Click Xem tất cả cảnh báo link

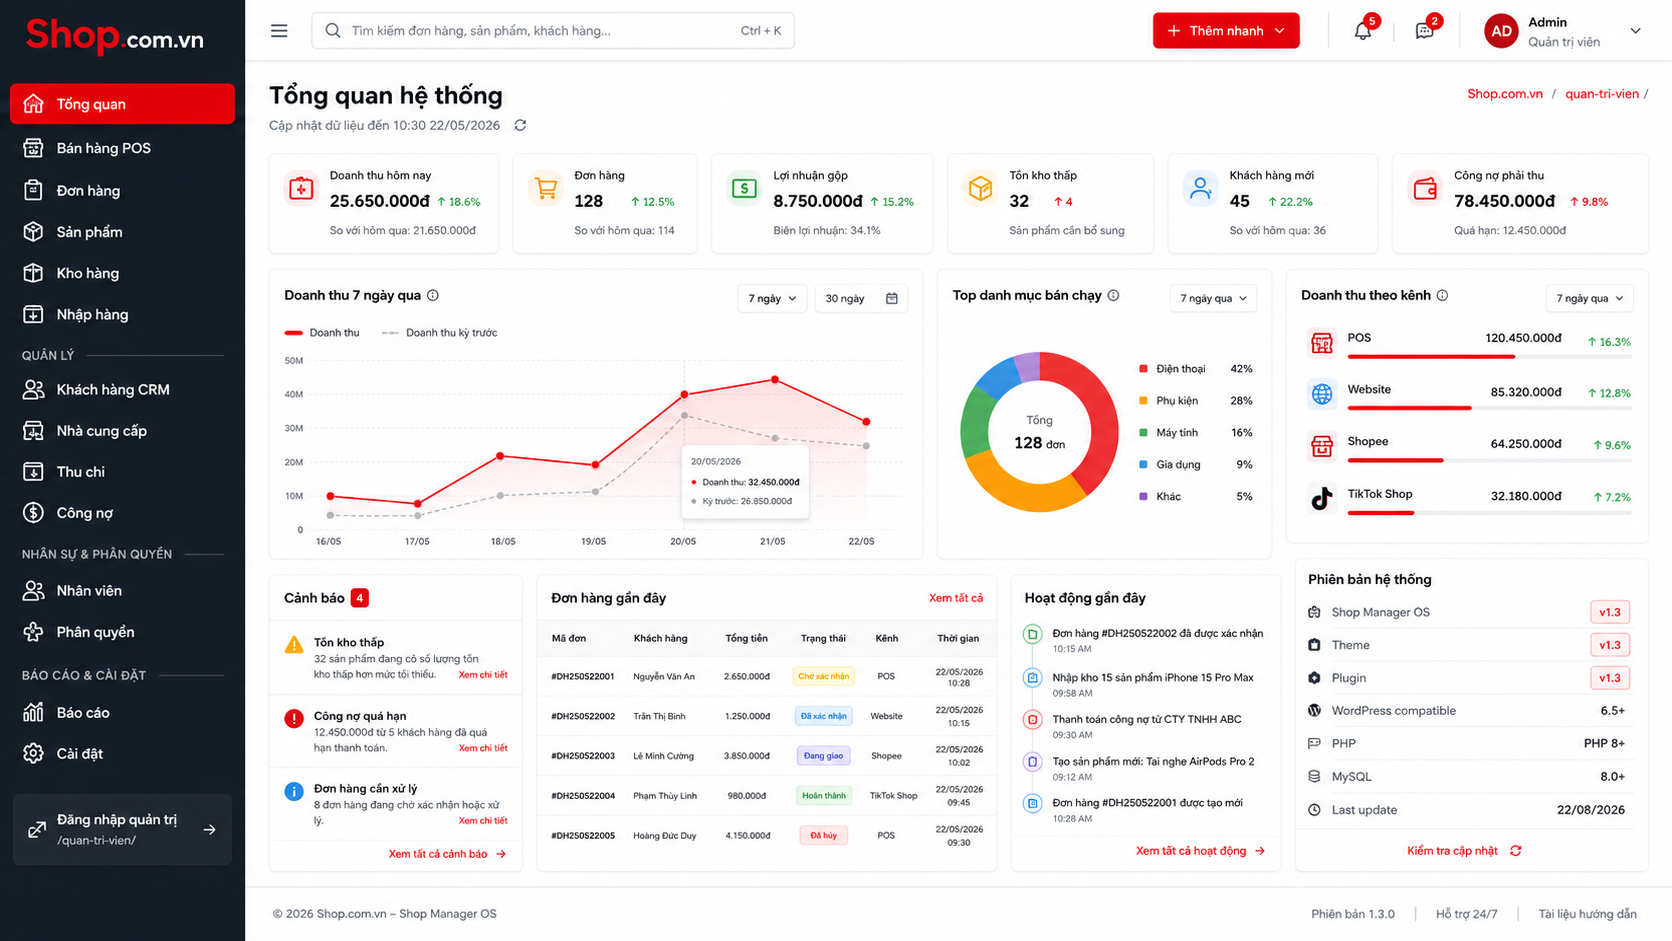coord(447,854)
